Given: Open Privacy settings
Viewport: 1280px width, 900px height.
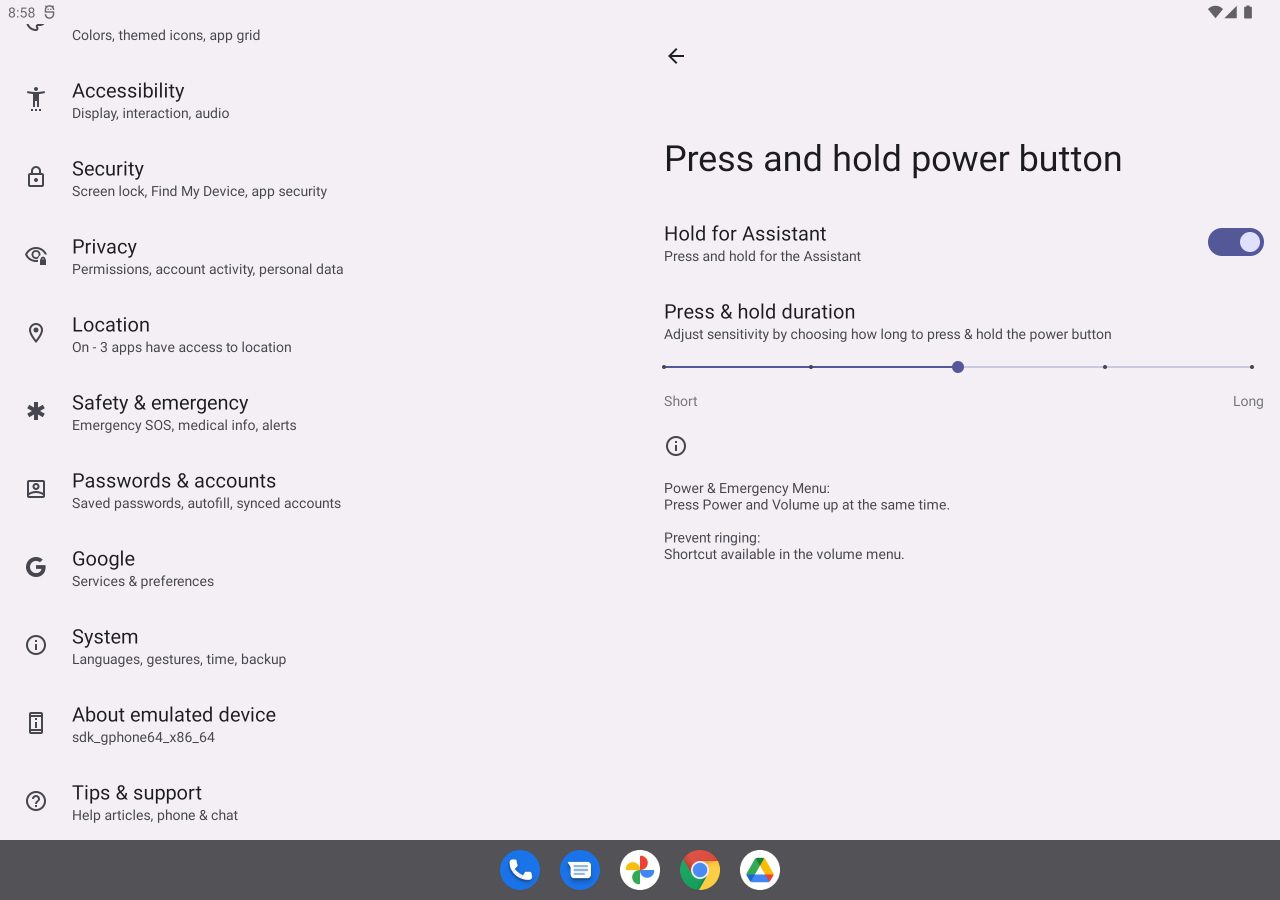Looking at the screenshot, I should click(x=320, y=256).
